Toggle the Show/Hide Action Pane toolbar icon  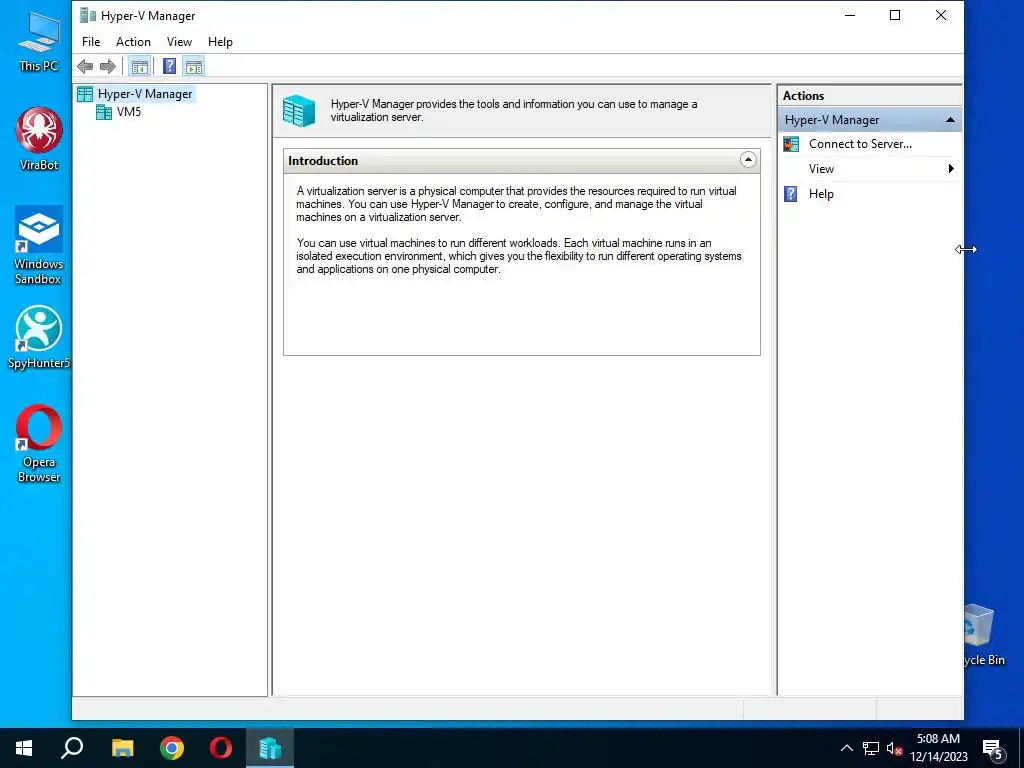pyautogui.click(x=194, y=66)
